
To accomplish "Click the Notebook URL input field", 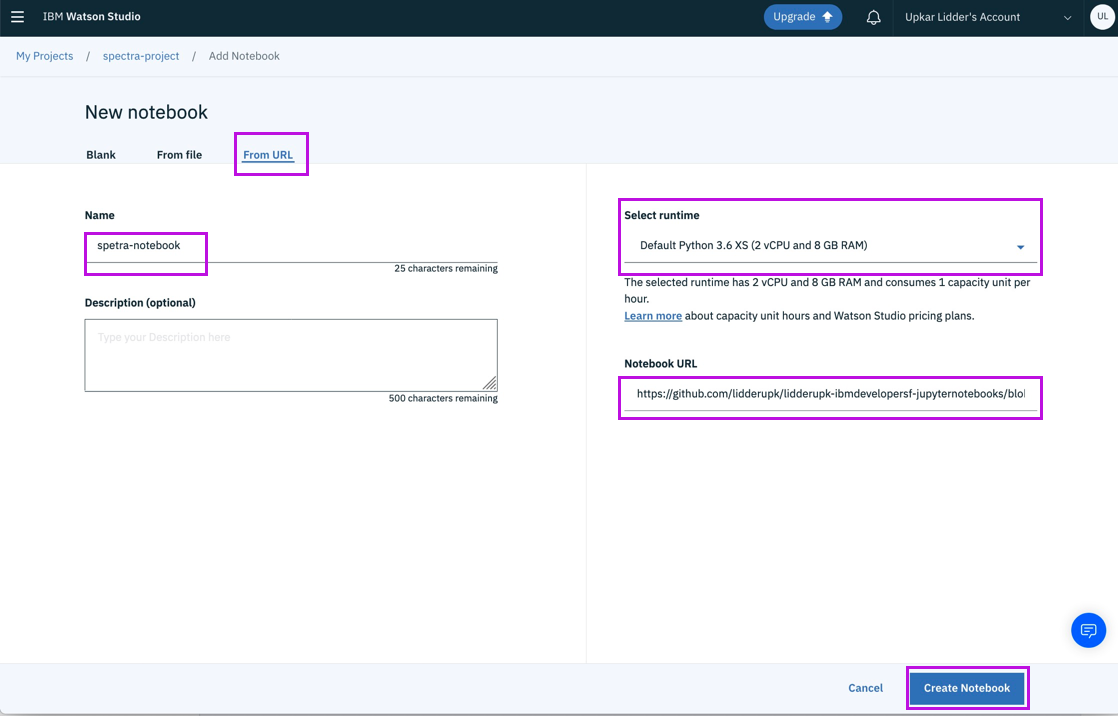I will pos(831,394).
